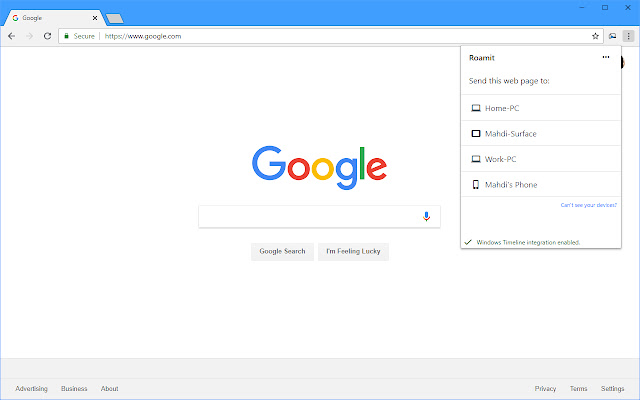Click the tablet icon next to Mahdi-Surface
Viewport: 640px width, 400px height.
(476, 133)
